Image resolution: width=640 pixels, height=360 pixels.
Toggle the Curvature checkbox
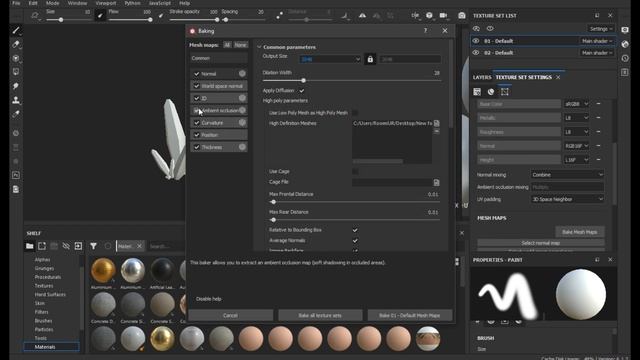click(196, 123)
